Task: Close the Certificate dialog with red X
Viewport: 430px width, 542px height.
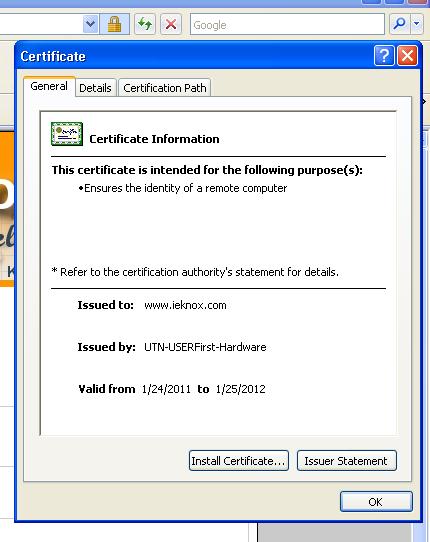Action: [408, 55]
